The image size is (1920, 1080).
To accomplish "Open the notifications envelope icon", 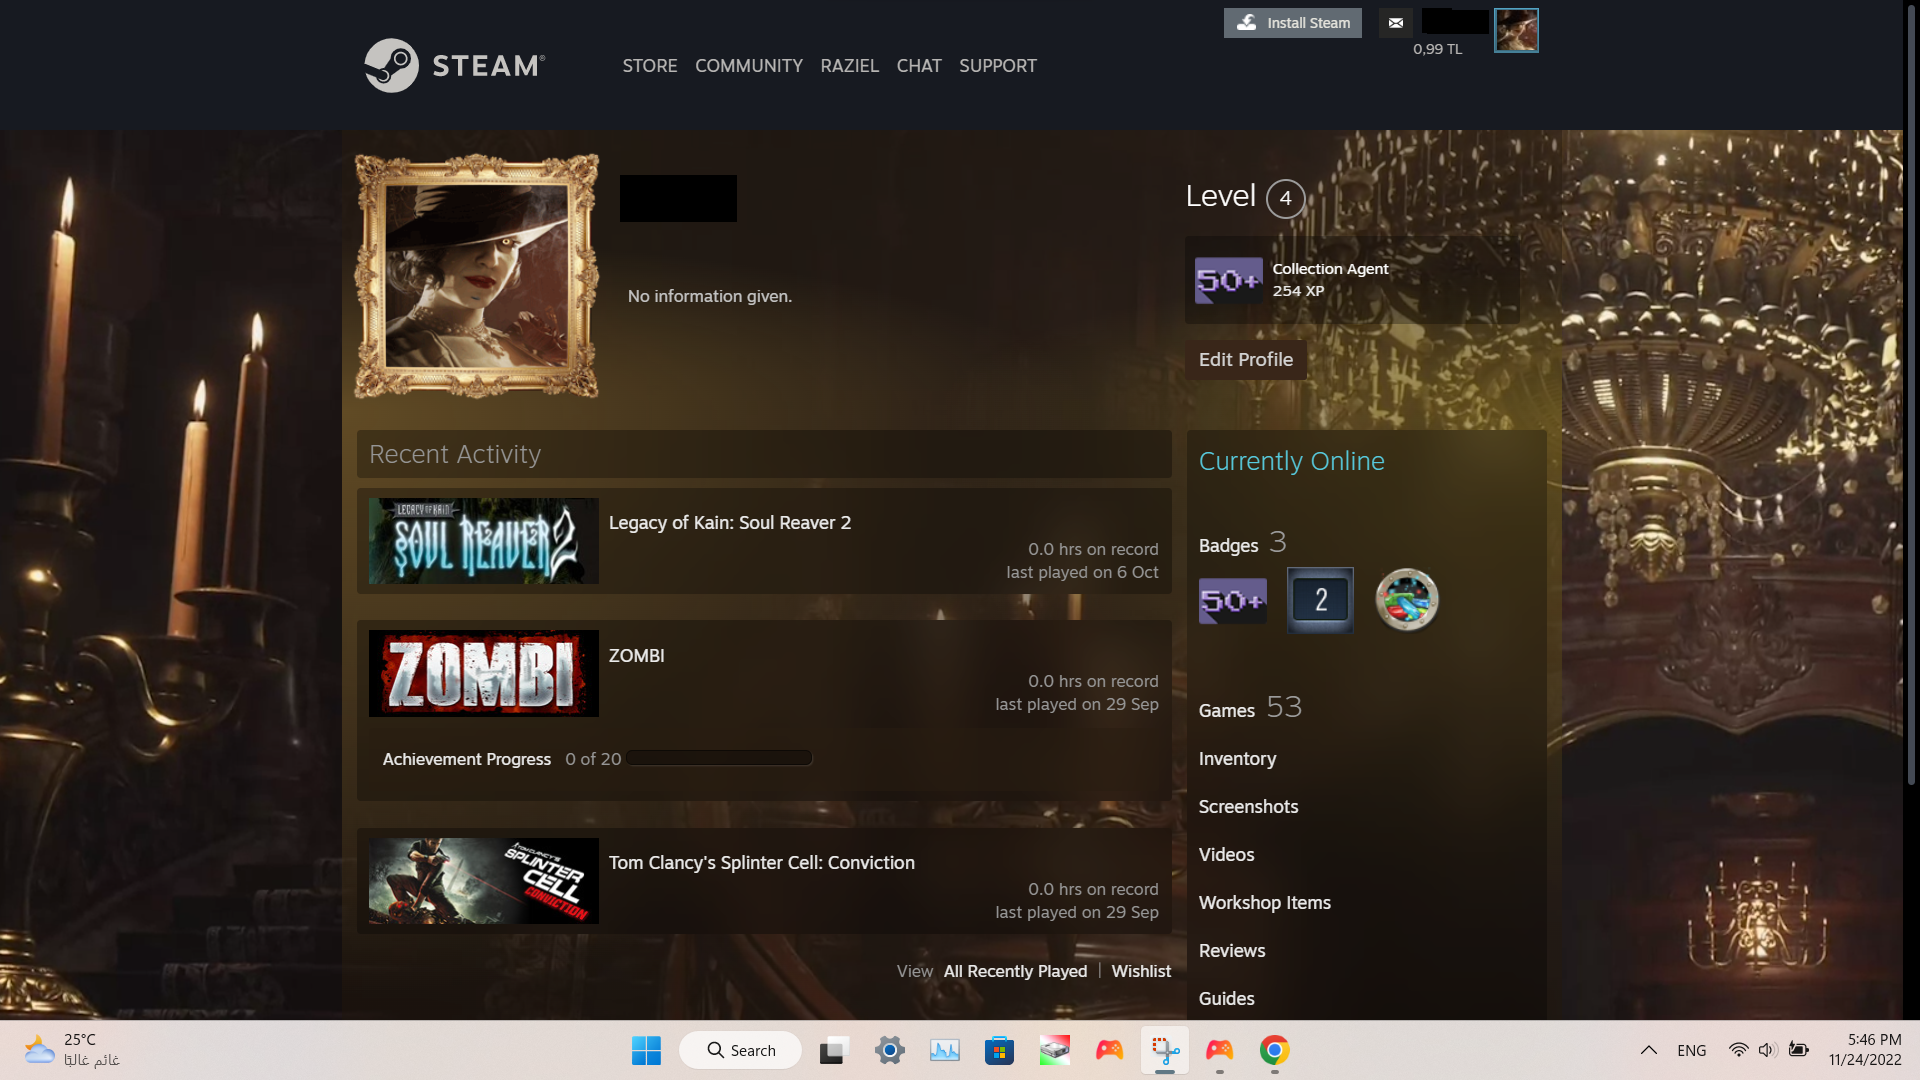I will click(1396, 23).
